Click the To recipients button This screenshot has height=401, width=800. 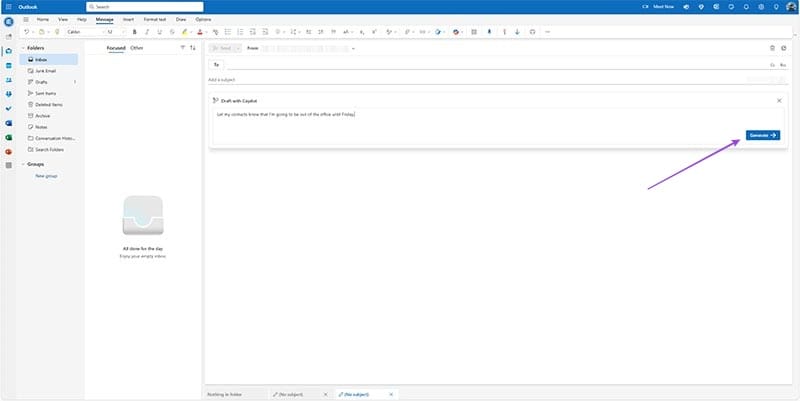(x=216, y=65)
